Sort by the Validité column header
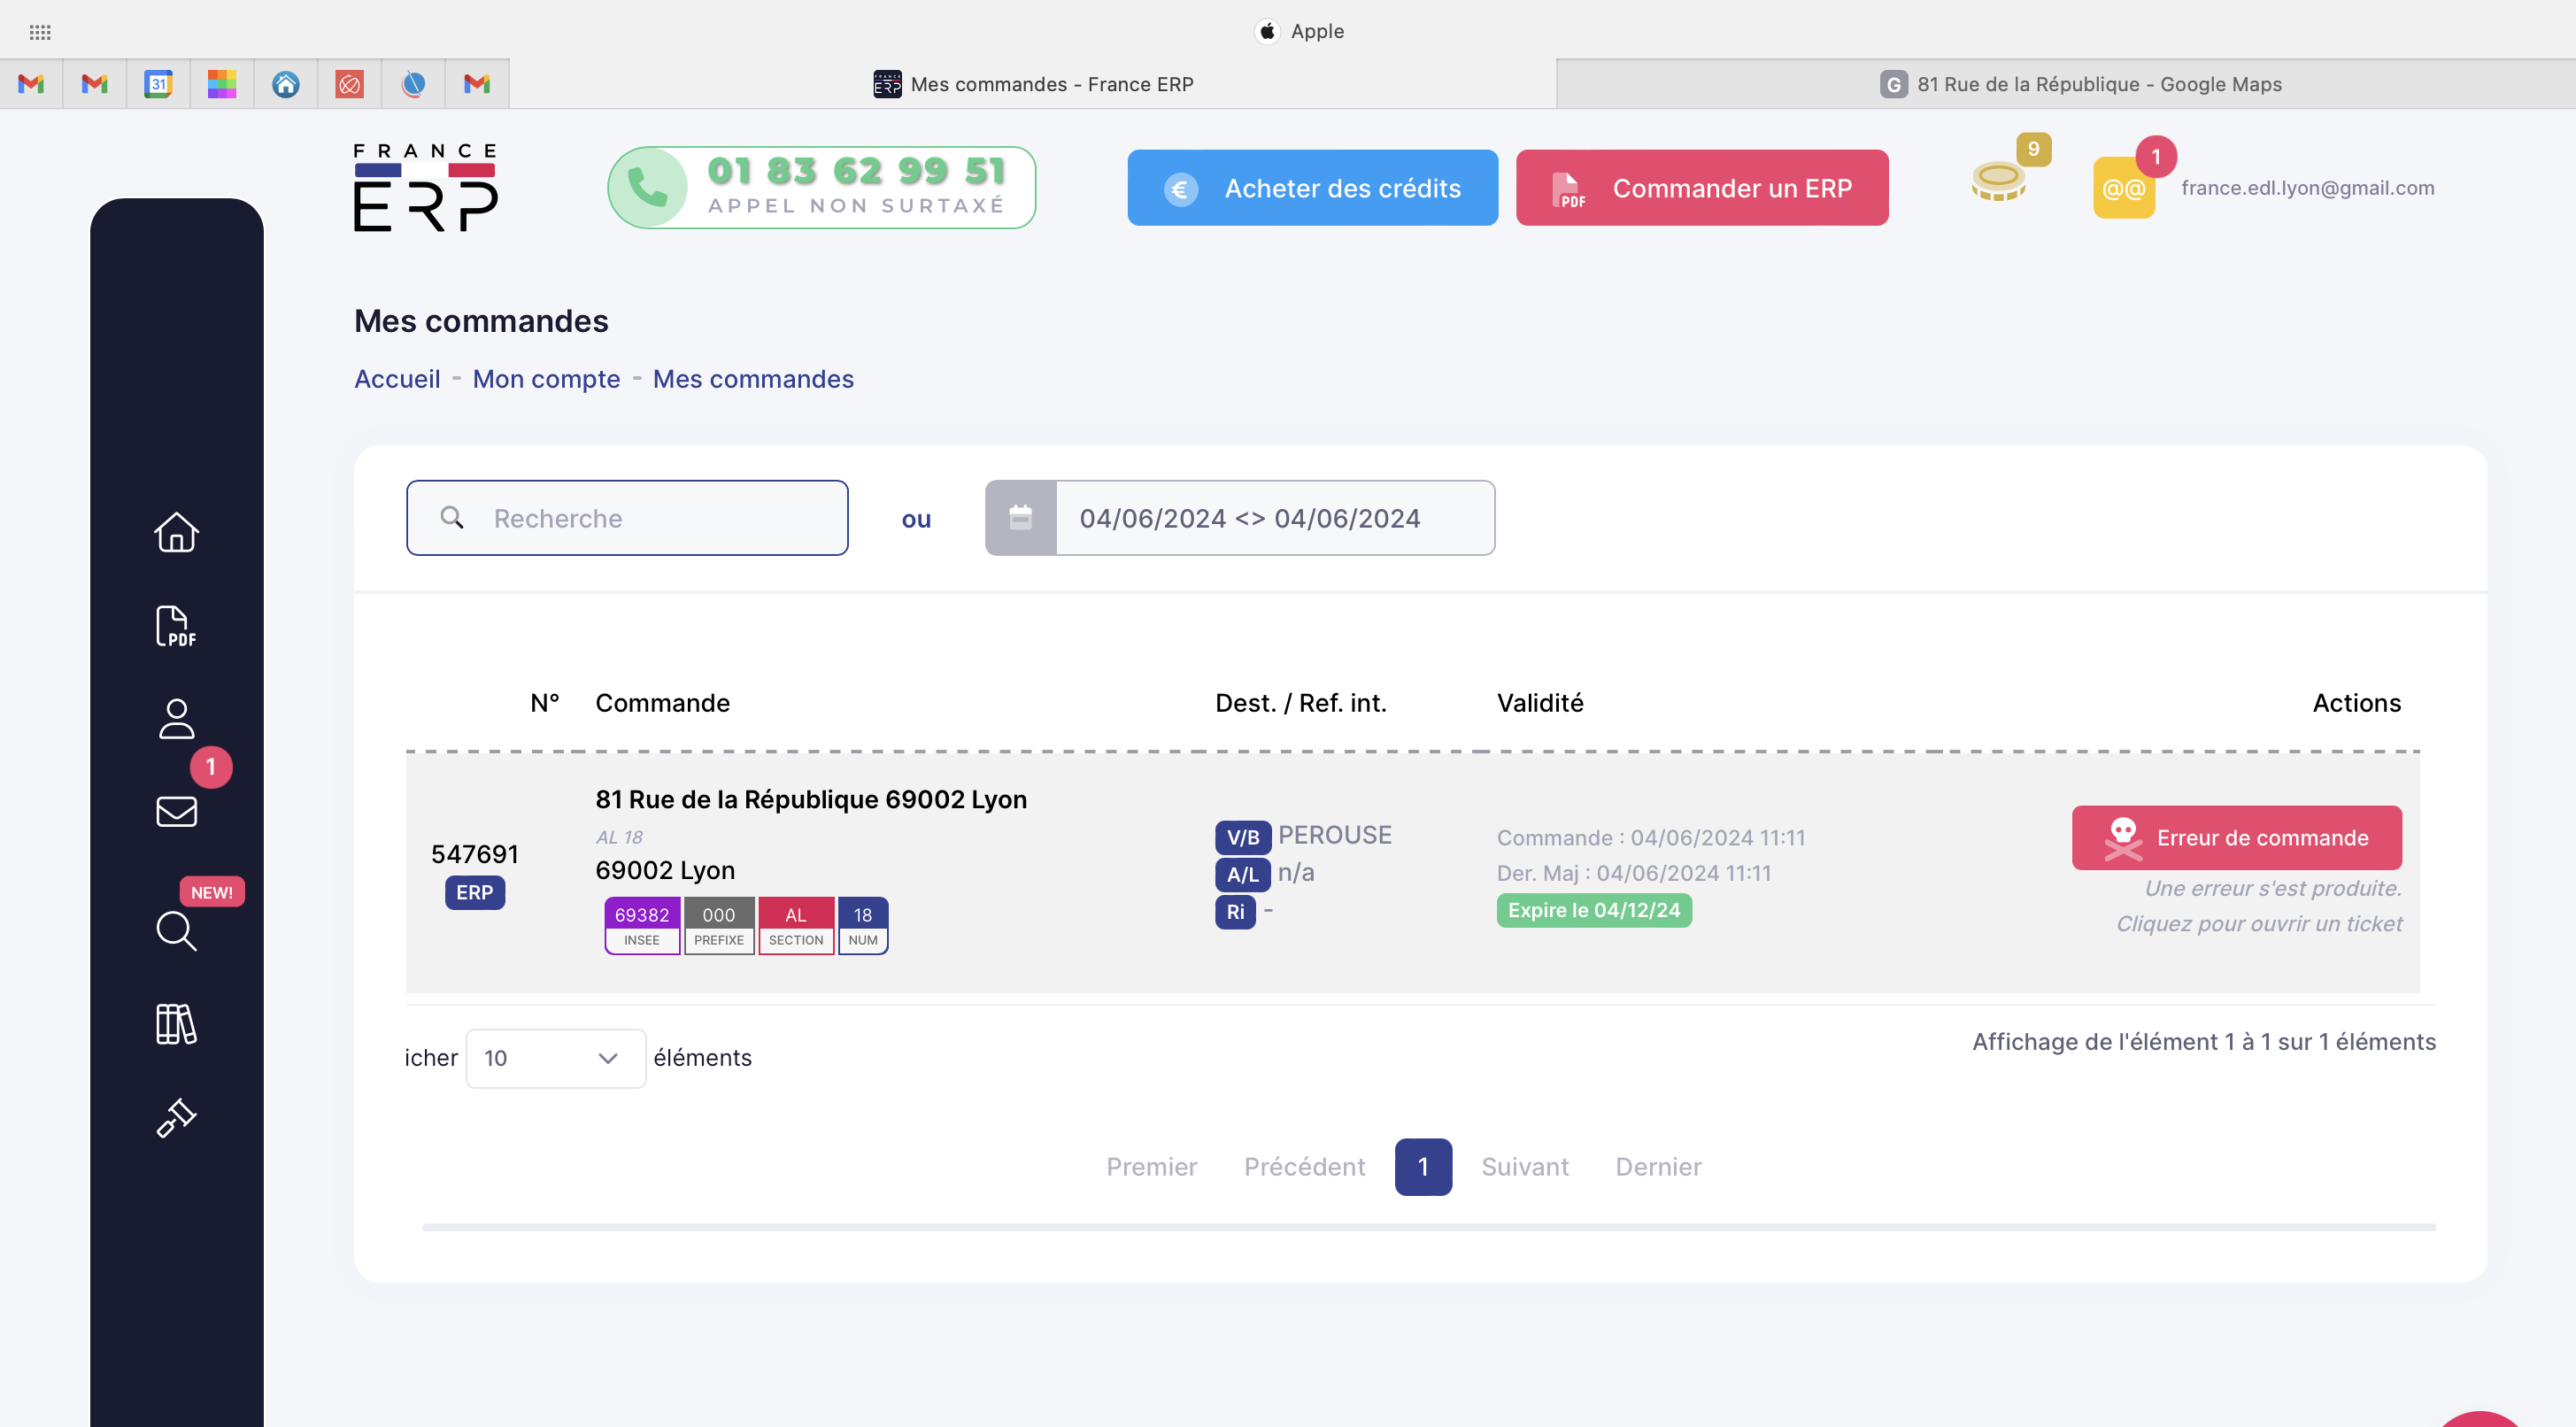The width and height of the screenshot is (2576, 1427). 1540,703
